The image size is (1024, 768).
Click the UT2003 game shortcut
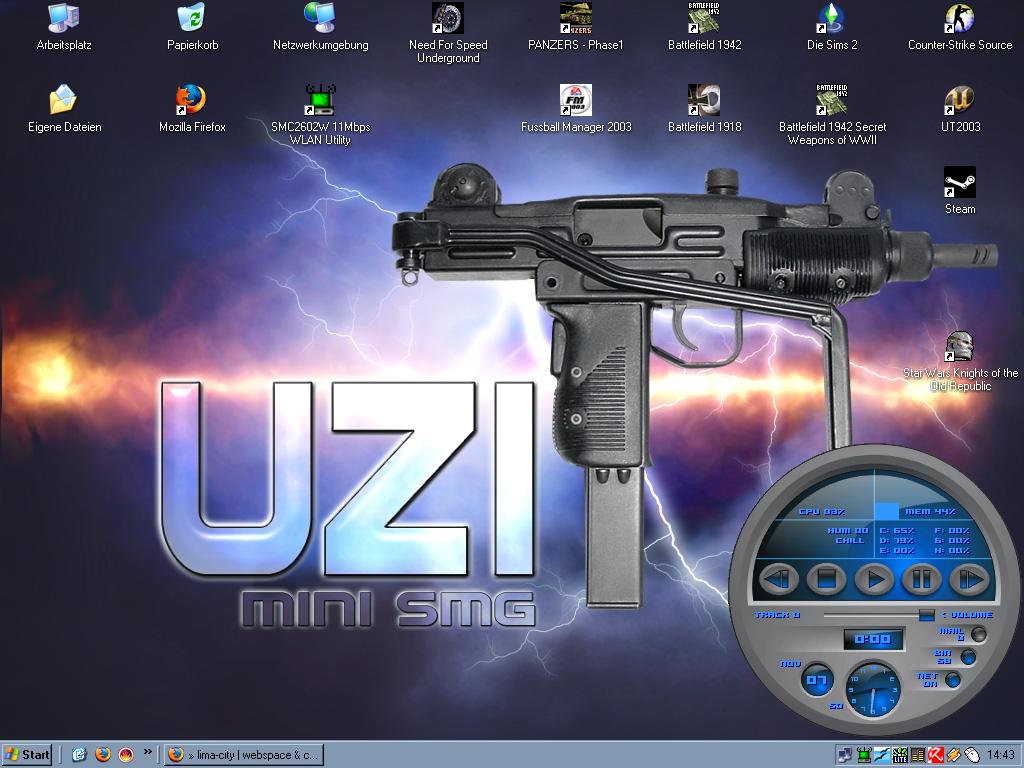coord(959,100)
